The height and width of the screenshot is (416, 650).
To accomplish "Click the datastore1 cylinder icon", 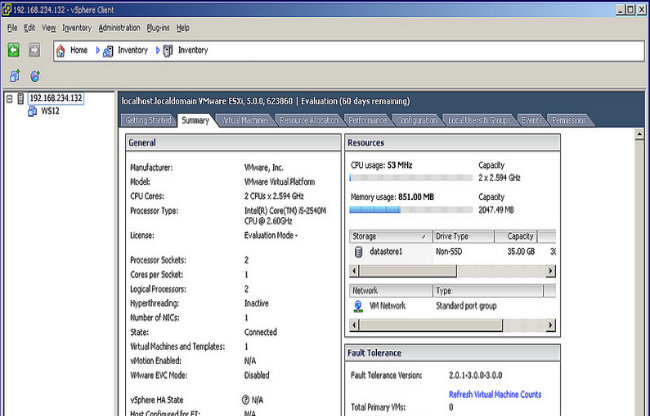I will point(359,252).
